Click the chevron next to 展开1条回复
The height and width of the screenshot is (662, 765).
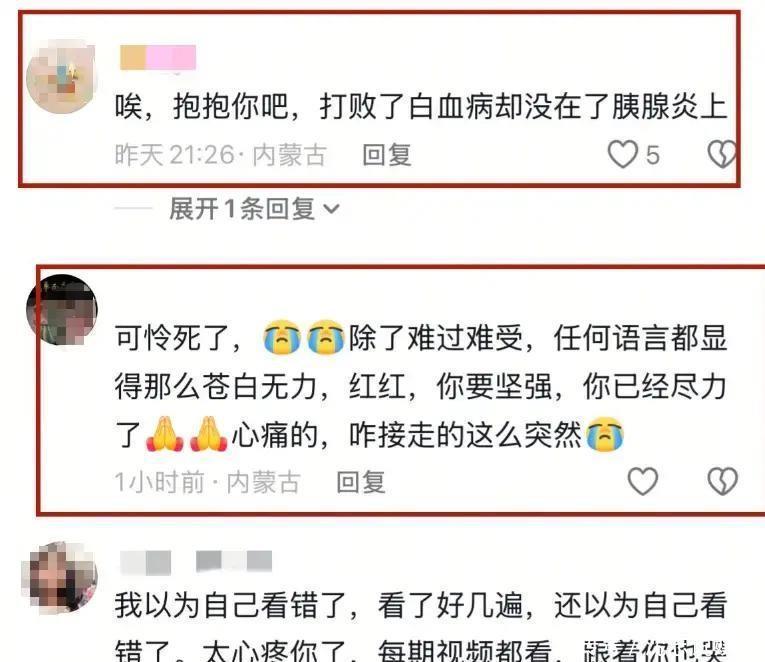click(331, 209)
